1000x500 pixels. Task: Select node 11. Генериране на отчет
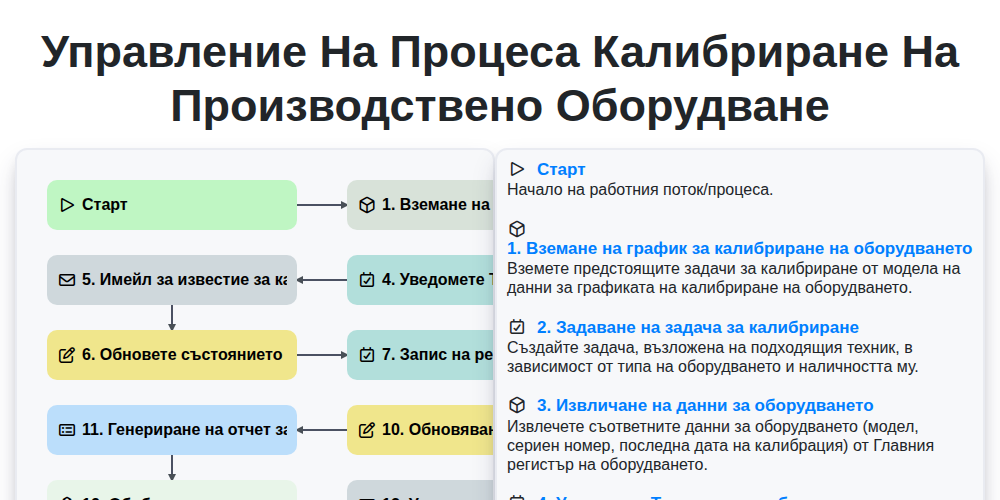coord(172,430)
